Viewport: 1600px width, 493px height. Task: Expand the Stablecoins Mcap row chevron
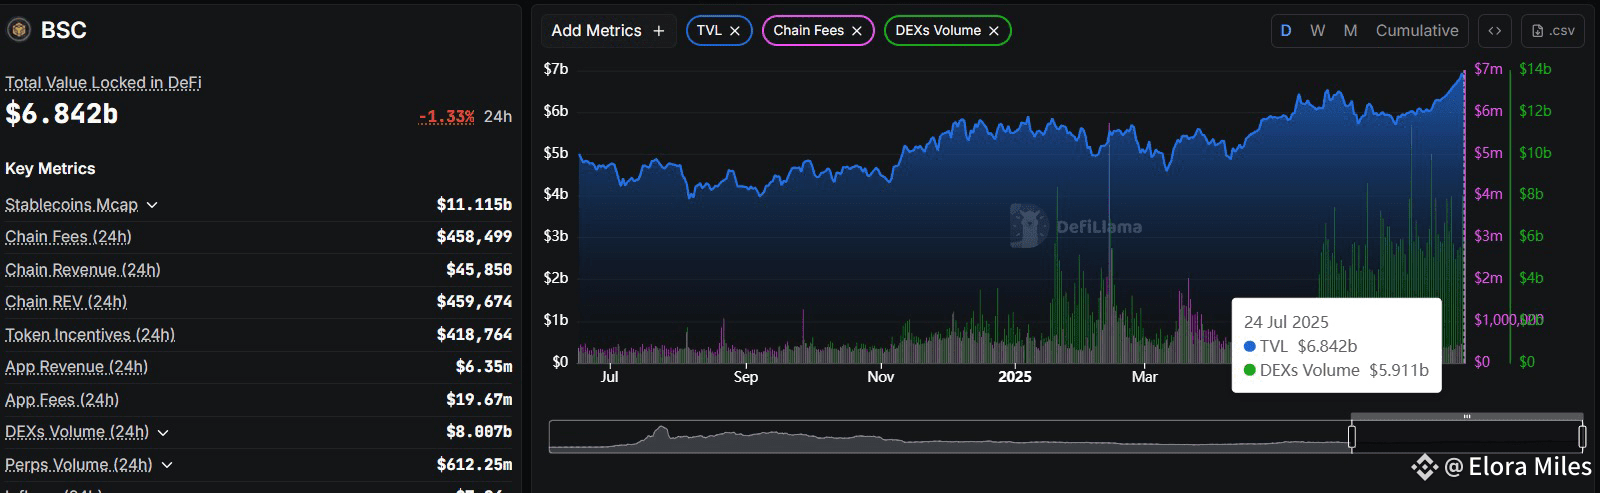[152, 205]
